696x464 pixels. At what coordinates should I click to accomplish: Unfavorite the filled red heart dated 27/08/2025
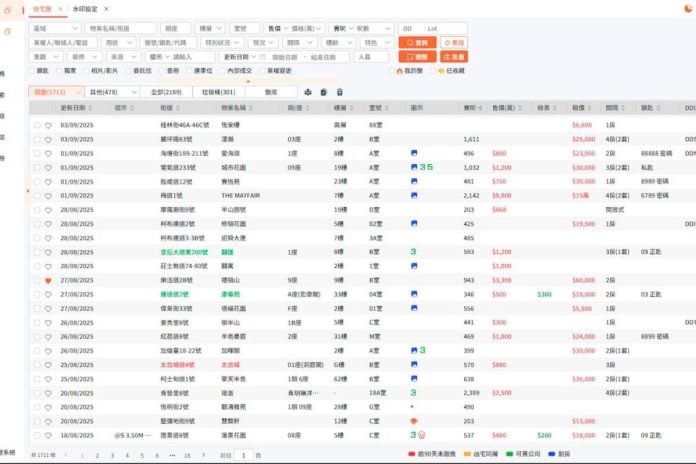point(48,281)
